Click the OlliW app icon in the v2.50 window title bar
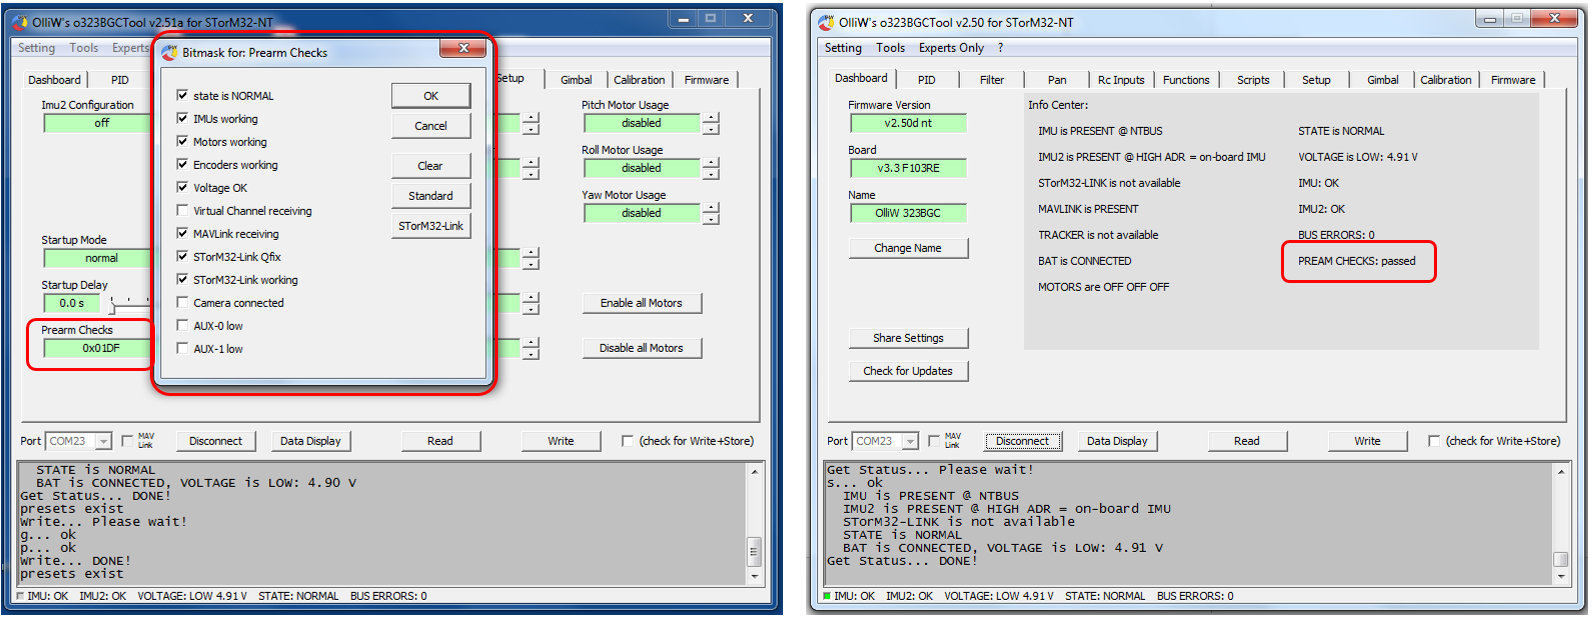The height and width of the screenshot is (618, 1593). point(826,22)
